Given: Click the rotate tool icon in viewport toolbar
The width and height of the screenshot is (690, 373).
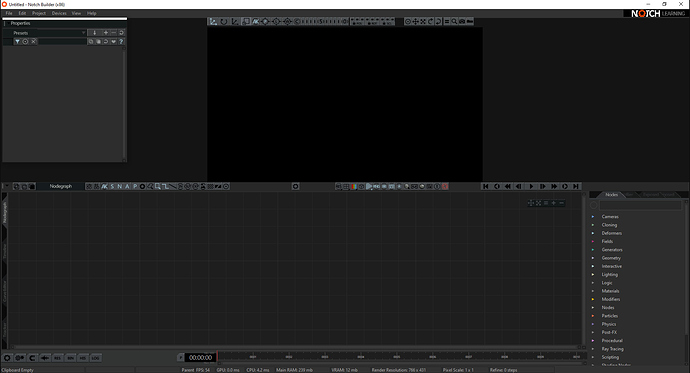Looking at the screenshot, I should (224, 21).
